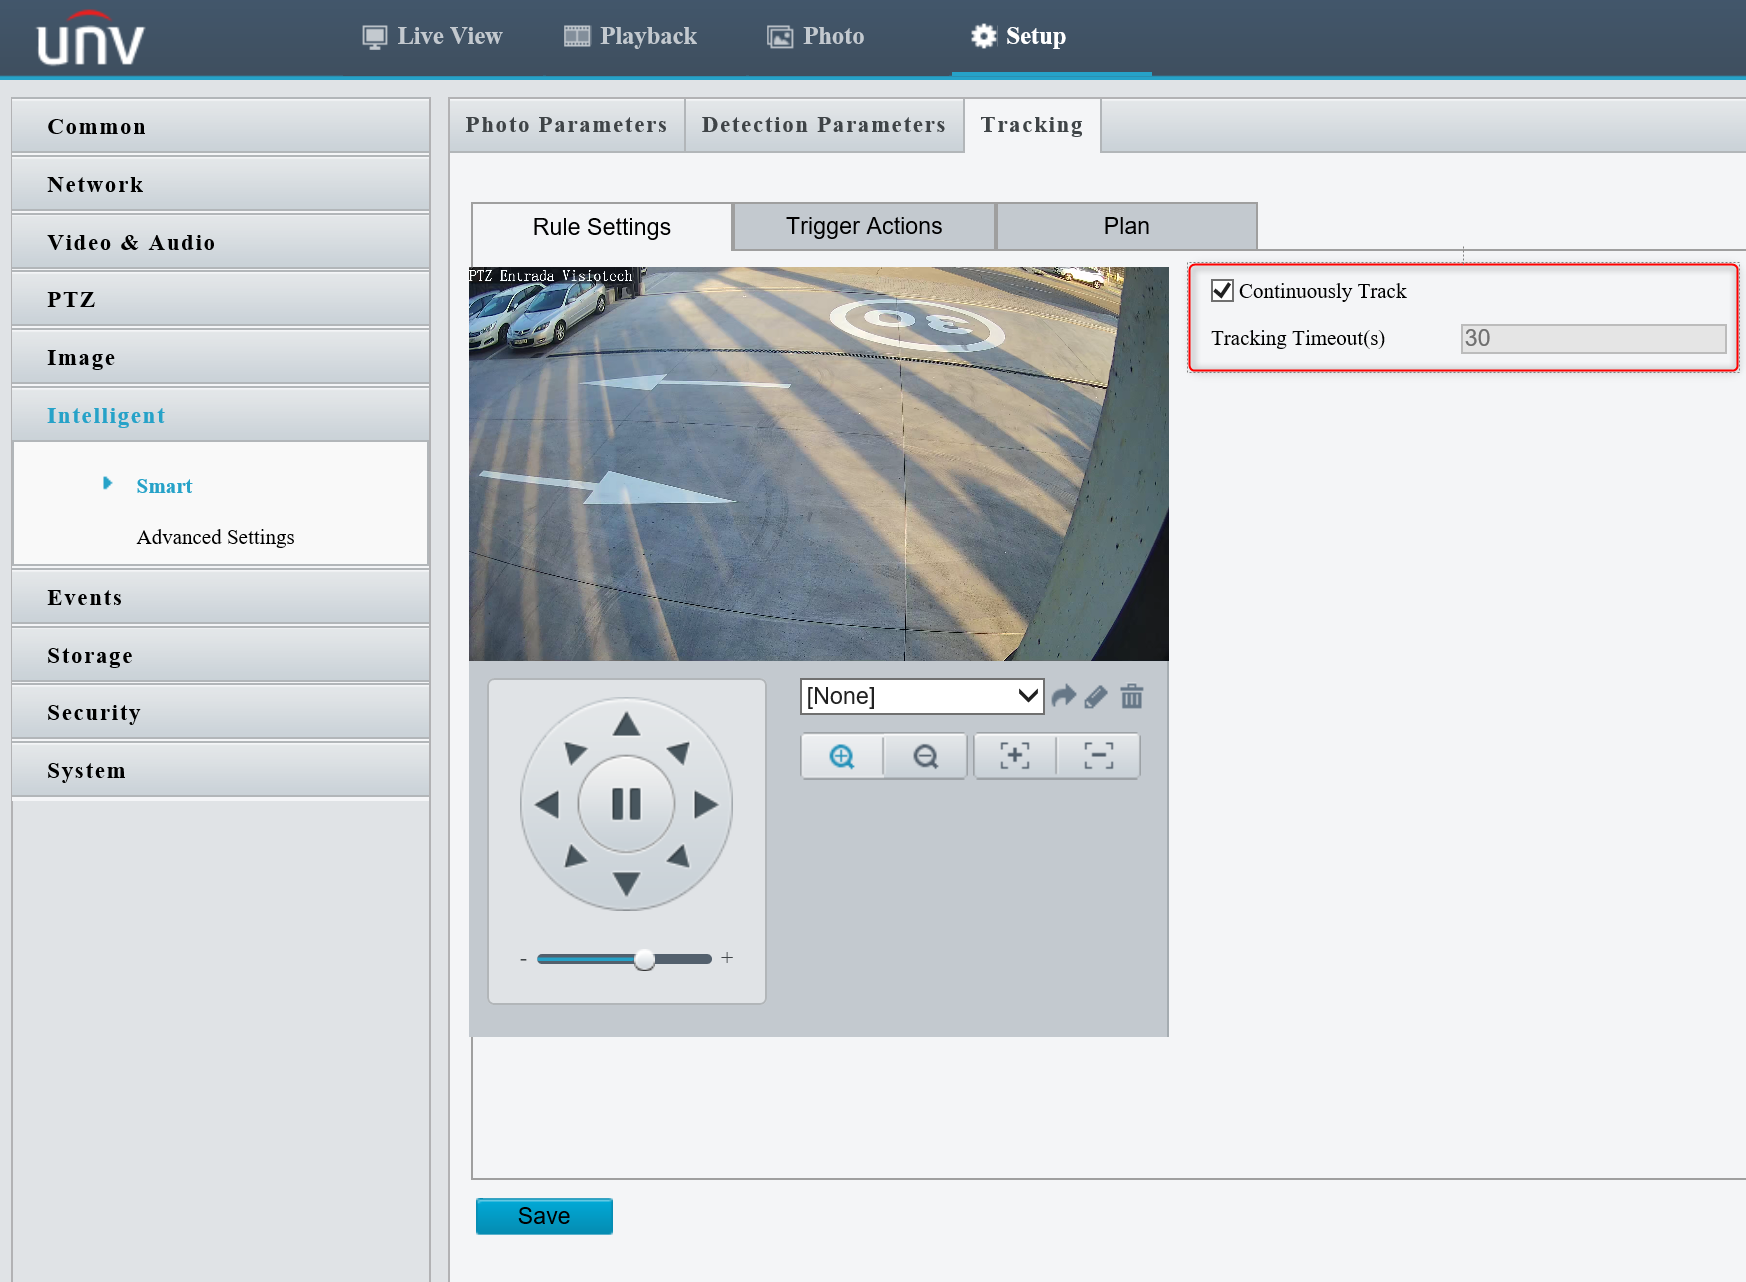1746x1282 pixels.
Task: Click the PTZ up arrow
Action: [626, 724]
